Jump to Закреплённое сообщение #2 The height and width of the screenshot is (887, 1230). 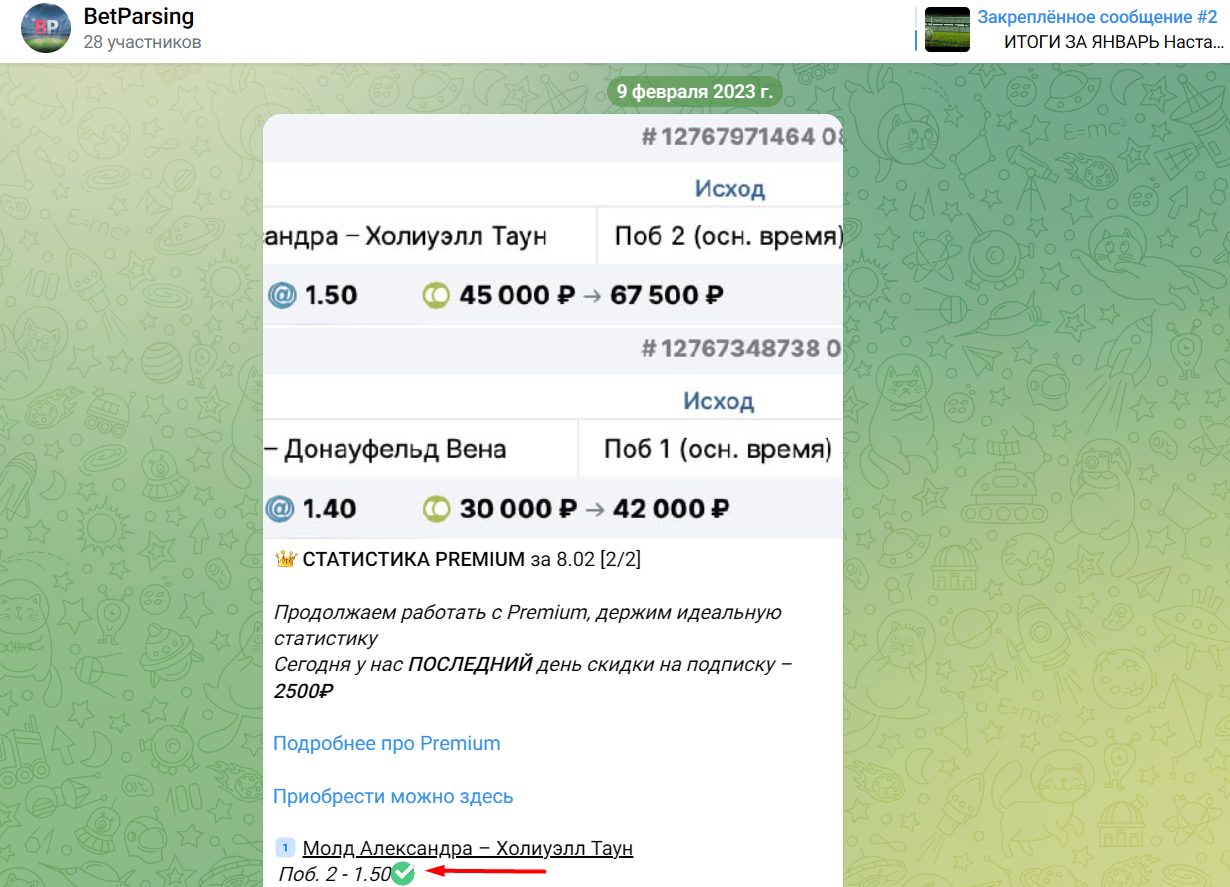[1097, 17]
